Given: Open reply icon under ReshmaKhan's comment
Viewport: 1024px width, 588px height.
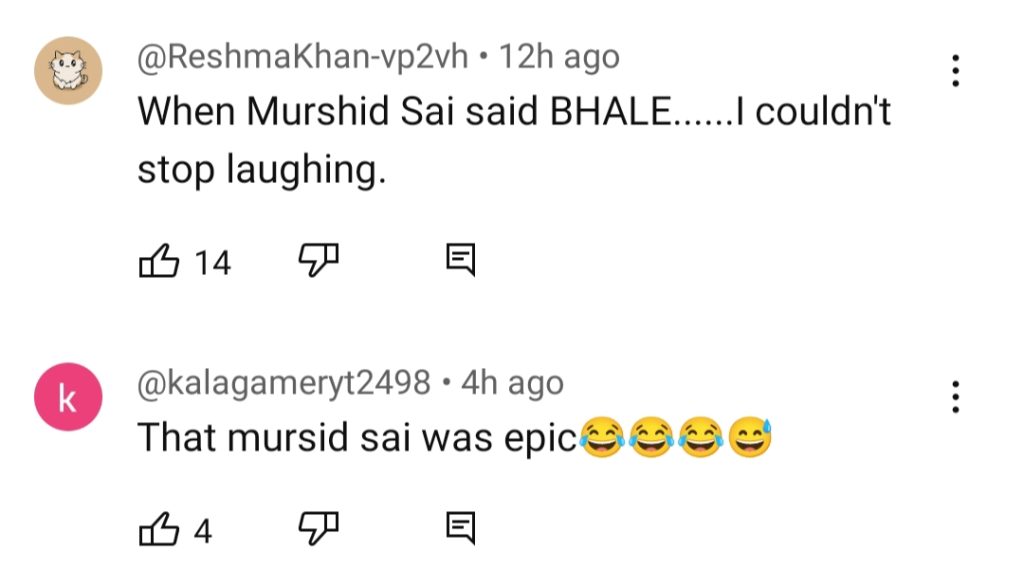Looking at the screenshot, I should pos(459,262).
